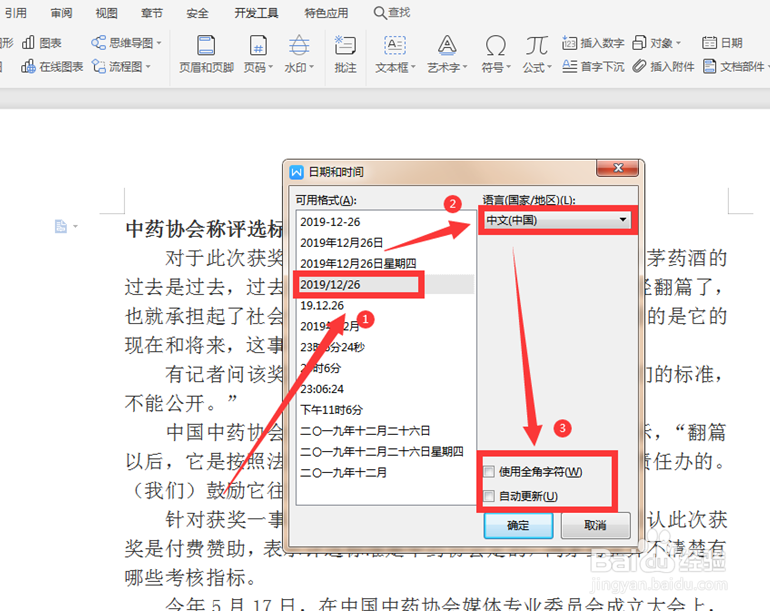Click the Date (日期) ribbon button
The height and width of the screenshot is (611, 770).
(722, 43)
